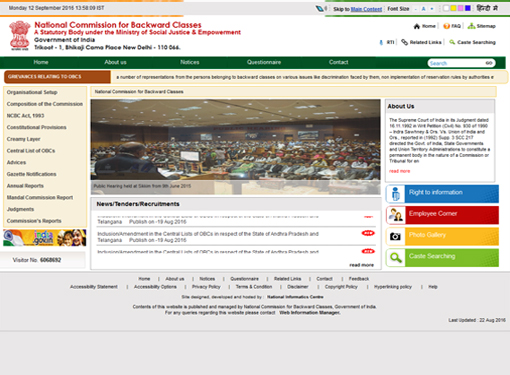Select the blue color theme swatch
The image size is (510, 375).
468,8
